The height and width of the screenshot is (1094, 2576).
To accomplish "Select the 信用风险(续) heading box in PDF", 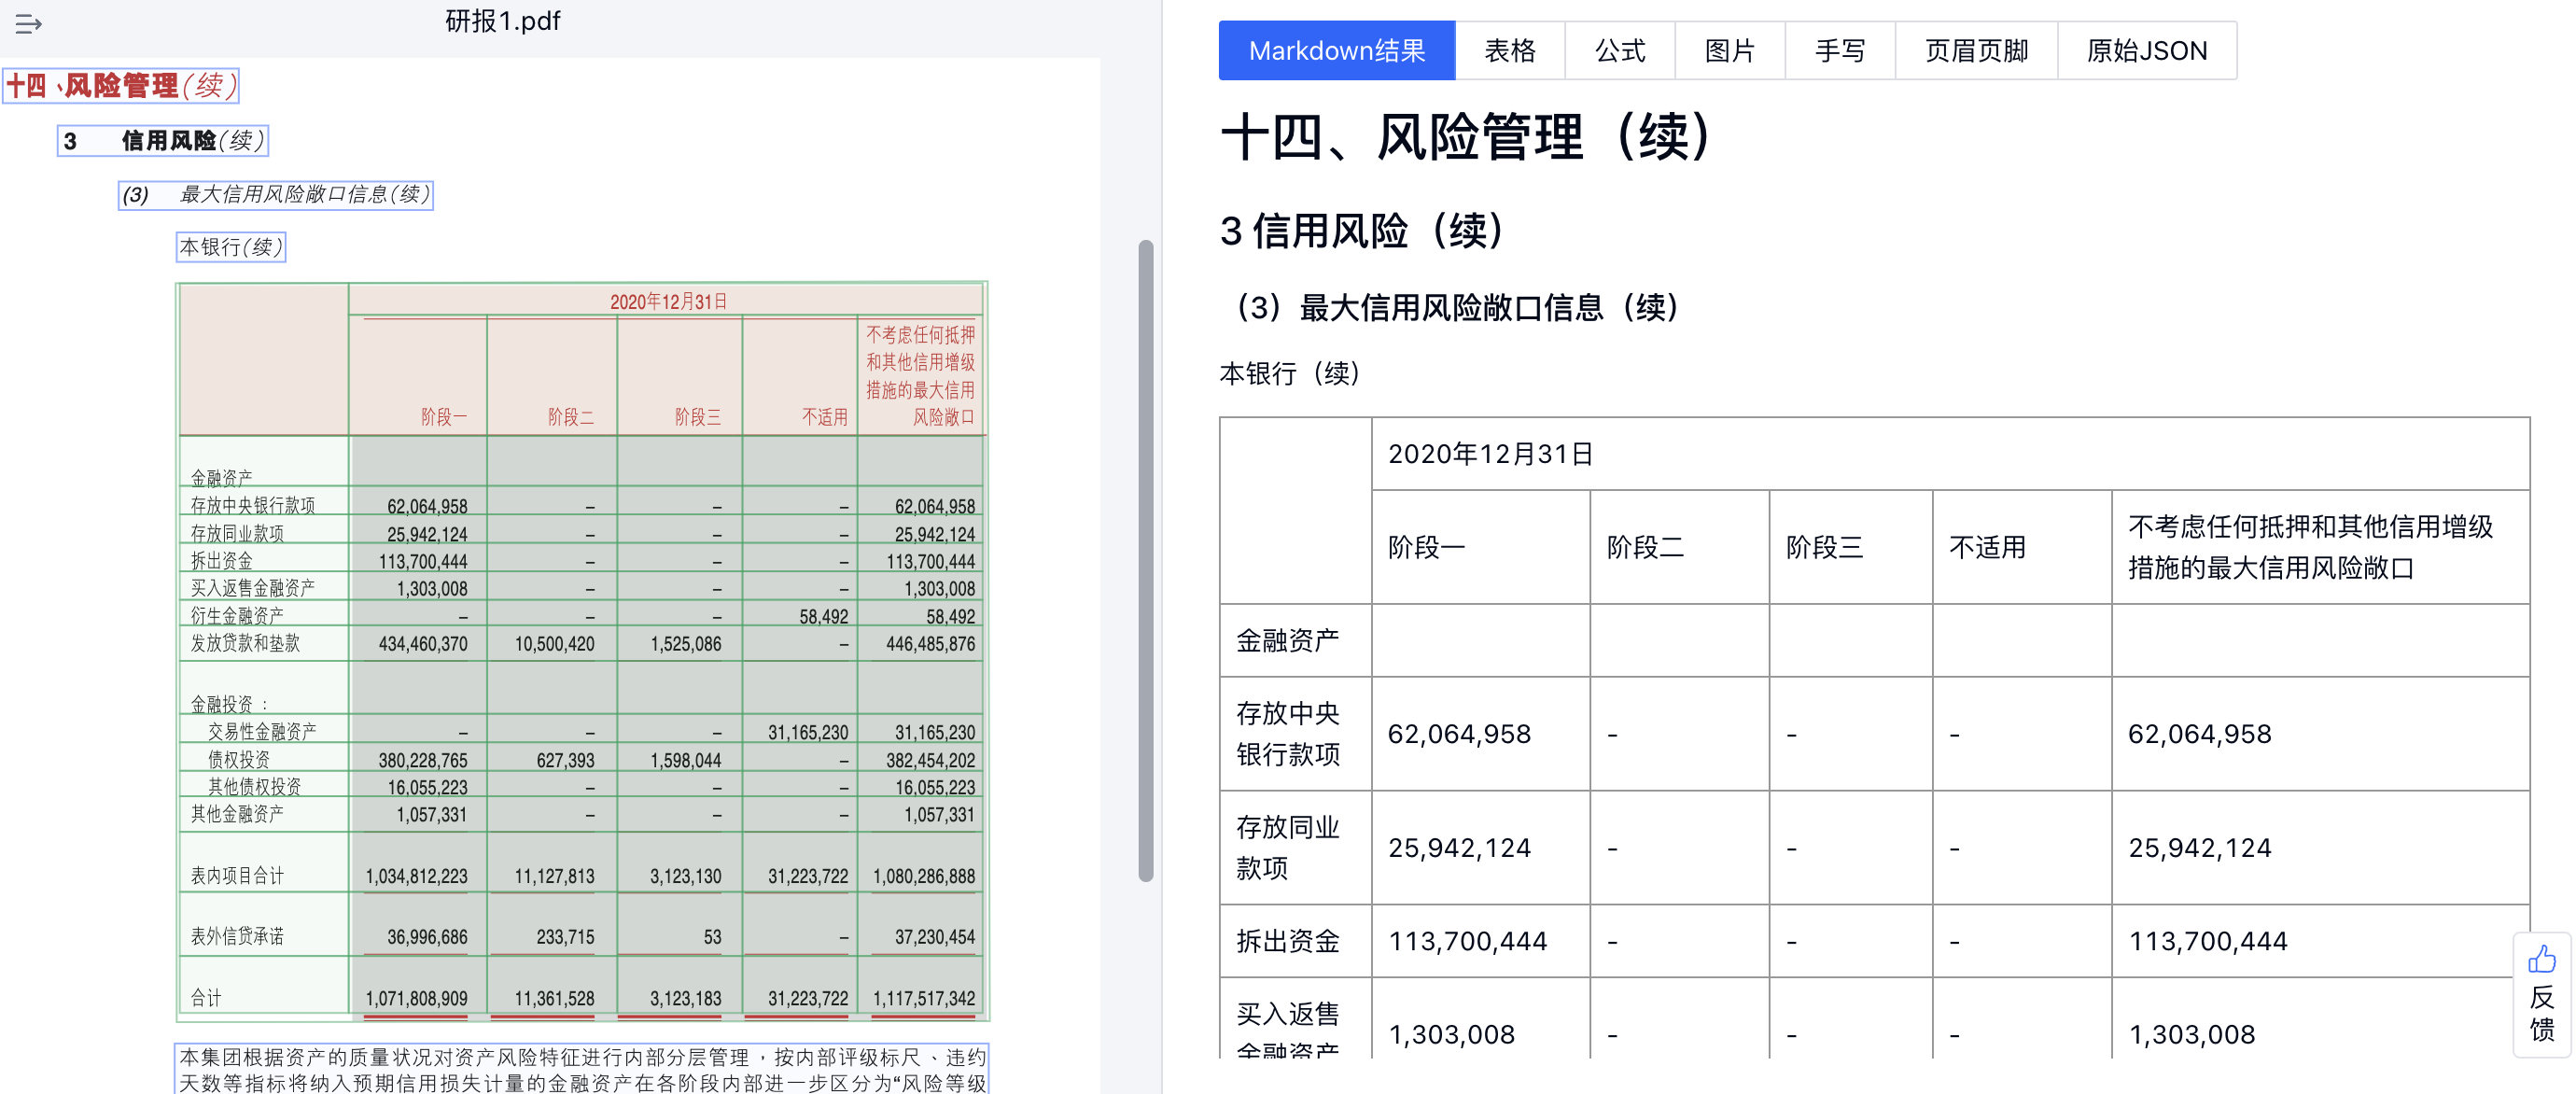I will pyautogui.click(x=162, y=140).
